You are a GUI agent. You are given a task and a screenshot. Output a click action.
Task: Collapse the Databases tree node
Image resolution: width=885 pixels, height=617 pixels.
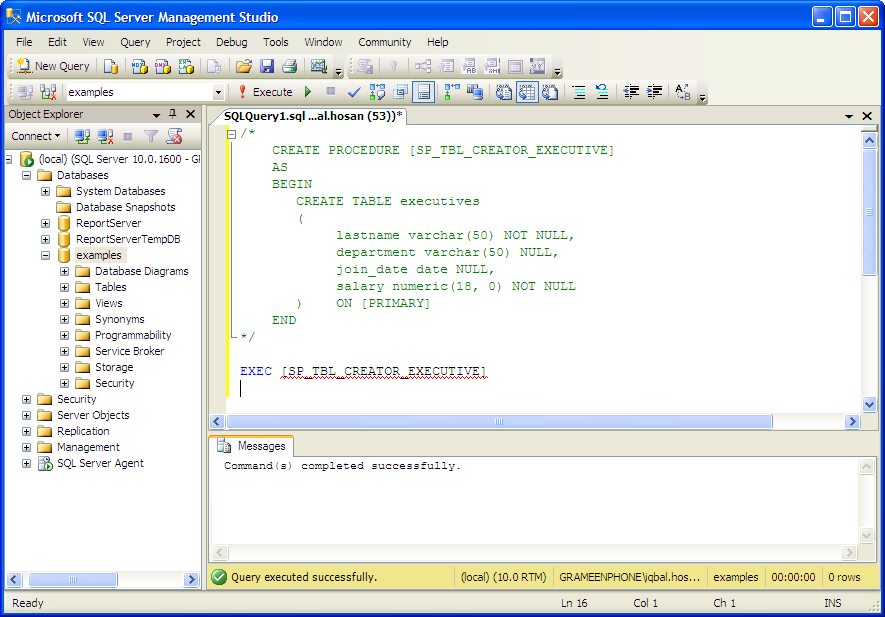tap(27, 175)
